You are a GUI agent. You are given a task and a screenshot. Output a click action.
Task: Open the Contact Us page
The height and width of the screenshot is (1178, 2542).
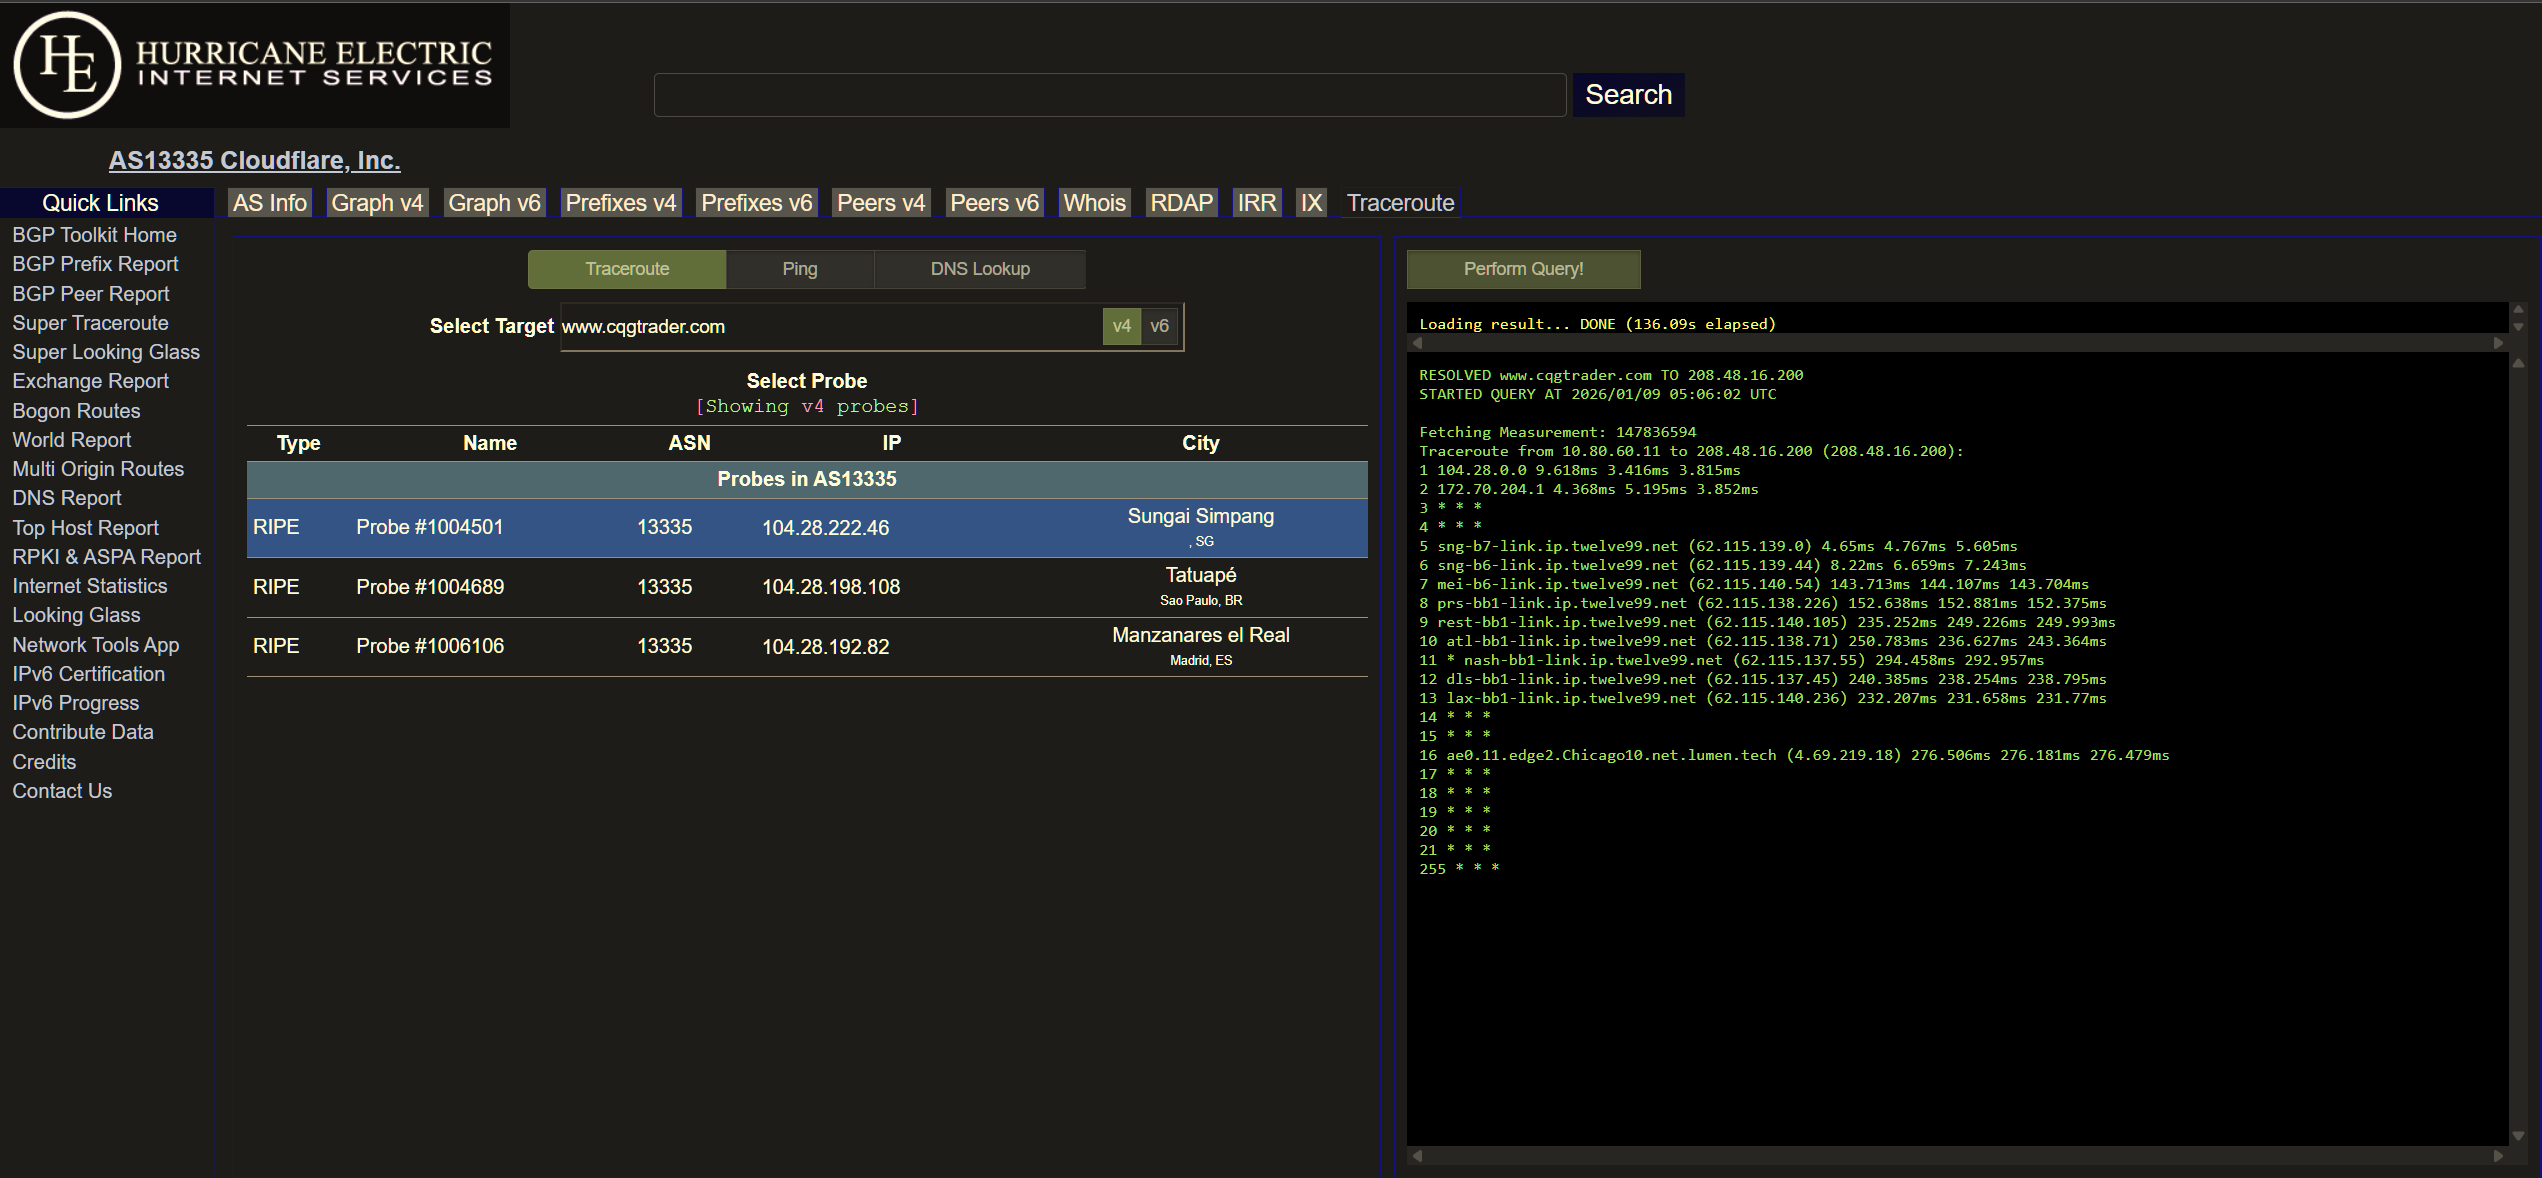tap(62, 790)
